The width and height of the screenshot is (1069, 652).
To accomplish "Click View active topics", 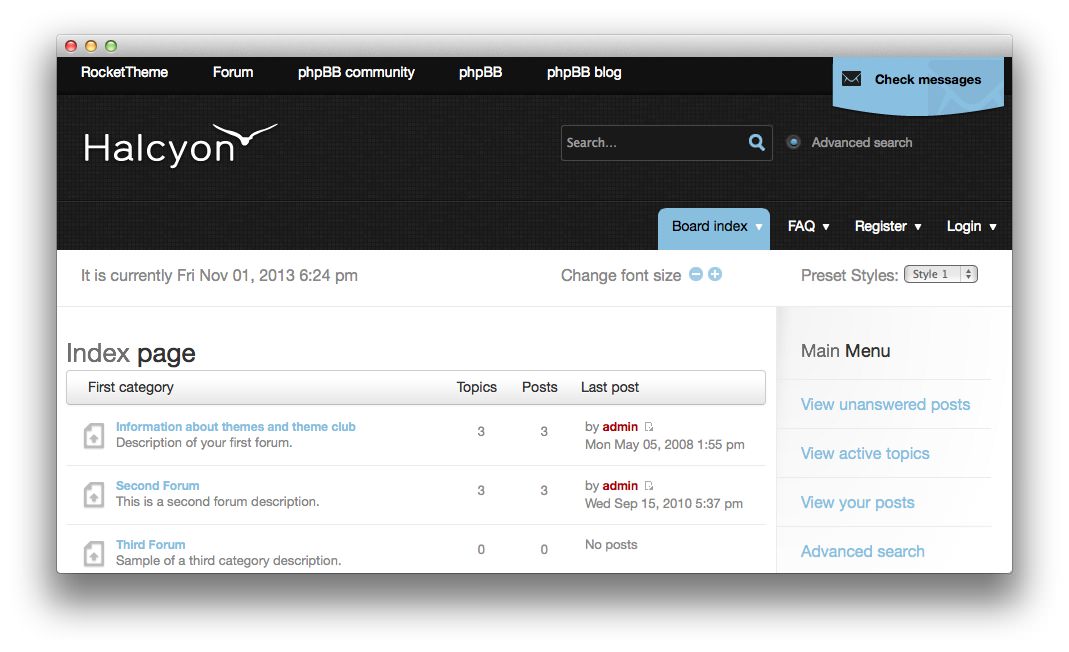I will click(864, 454).
